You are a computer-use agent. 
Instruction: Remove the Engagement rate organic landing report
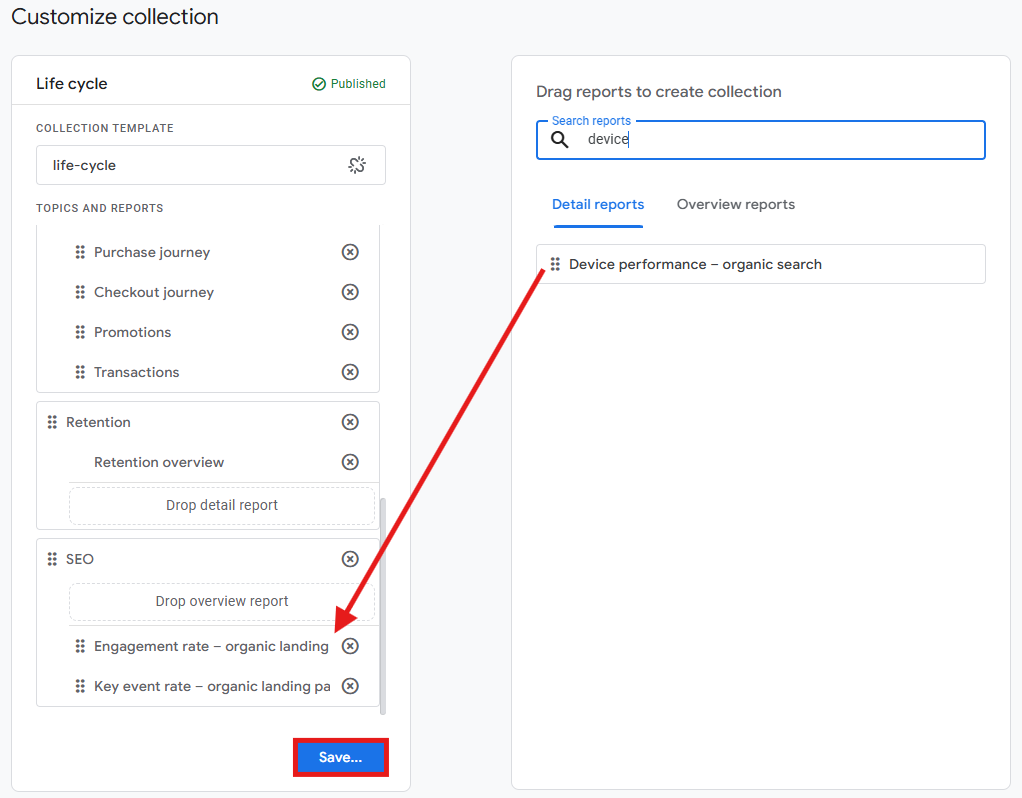(x=350, y=646)
